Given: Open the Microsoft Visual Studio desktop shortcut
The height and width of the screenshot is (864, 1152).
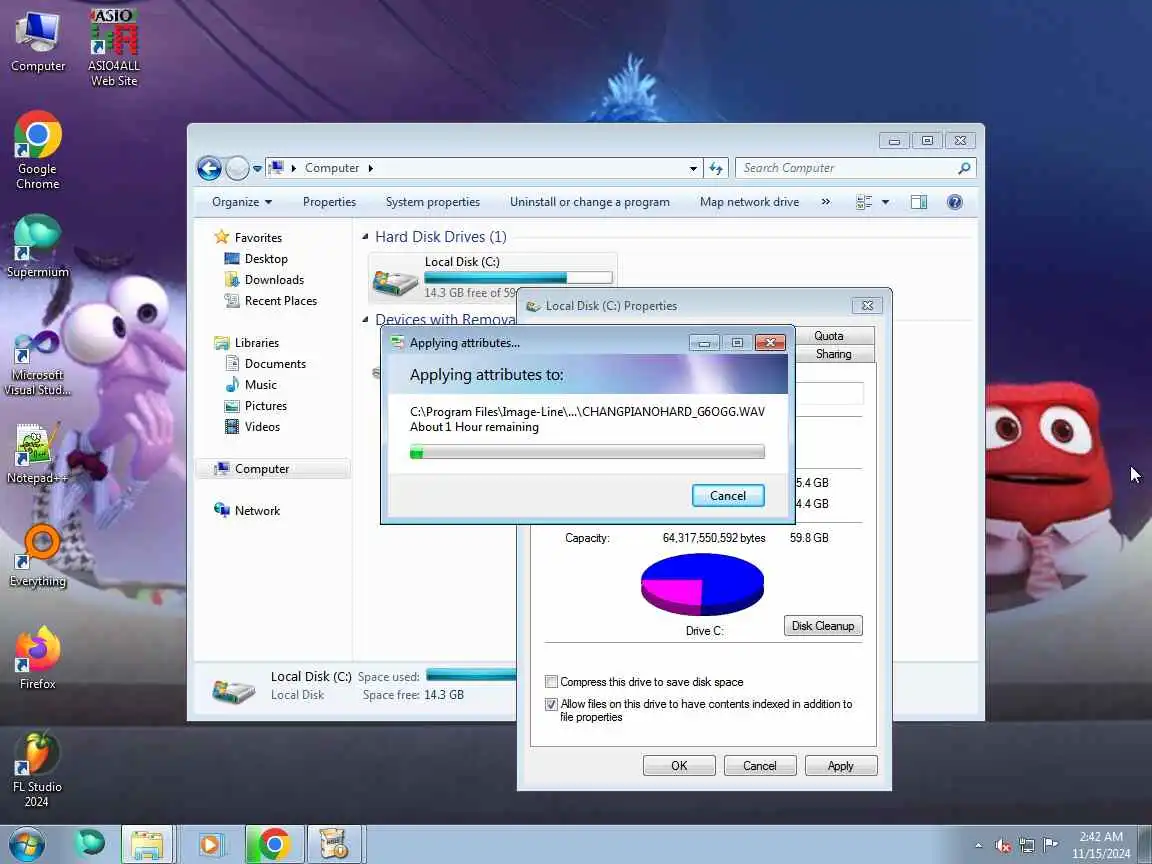Looking at the screenshot, I should (37, 364).
